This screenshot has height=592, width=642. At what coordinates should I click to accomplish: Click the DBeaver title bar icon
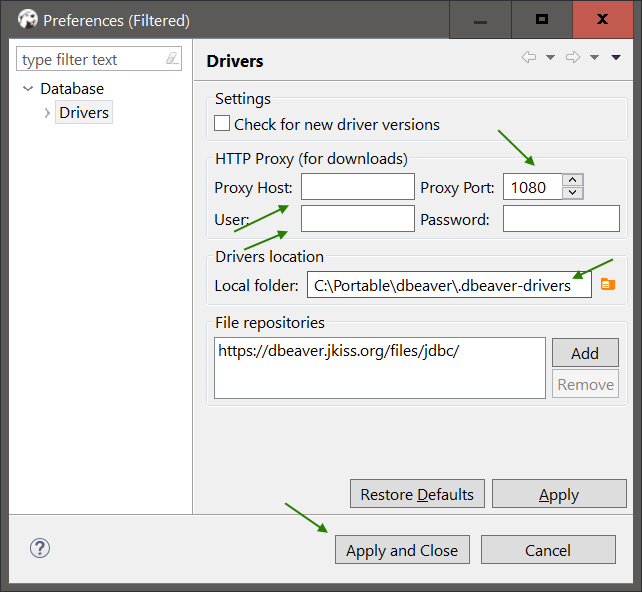(x=27, y=19)
